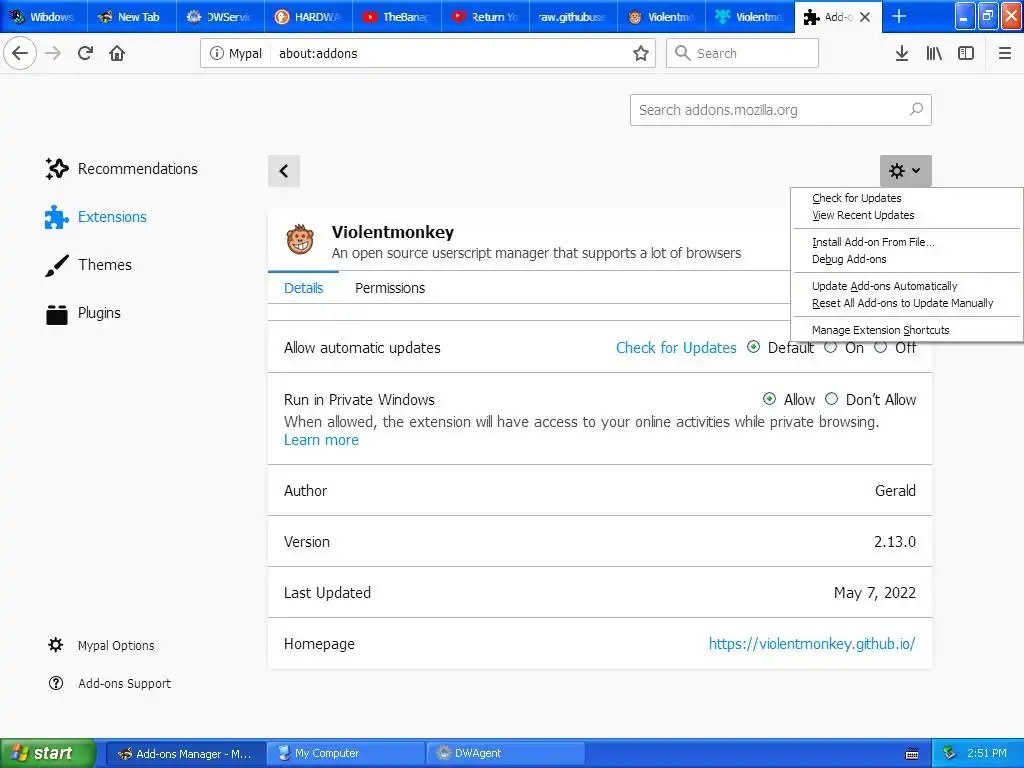Open the Library bookshelf icon
The image size is (1024, 768).
click(934, 54)
